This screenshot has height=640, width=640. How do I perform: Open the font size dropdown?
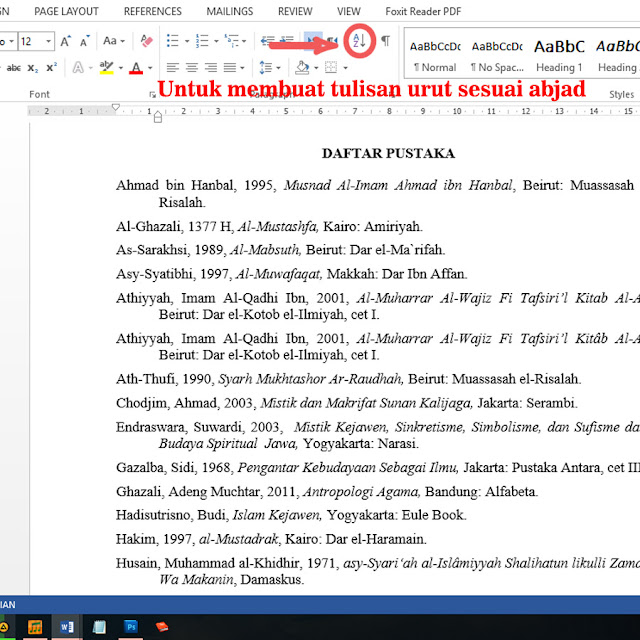pos(48,41)
